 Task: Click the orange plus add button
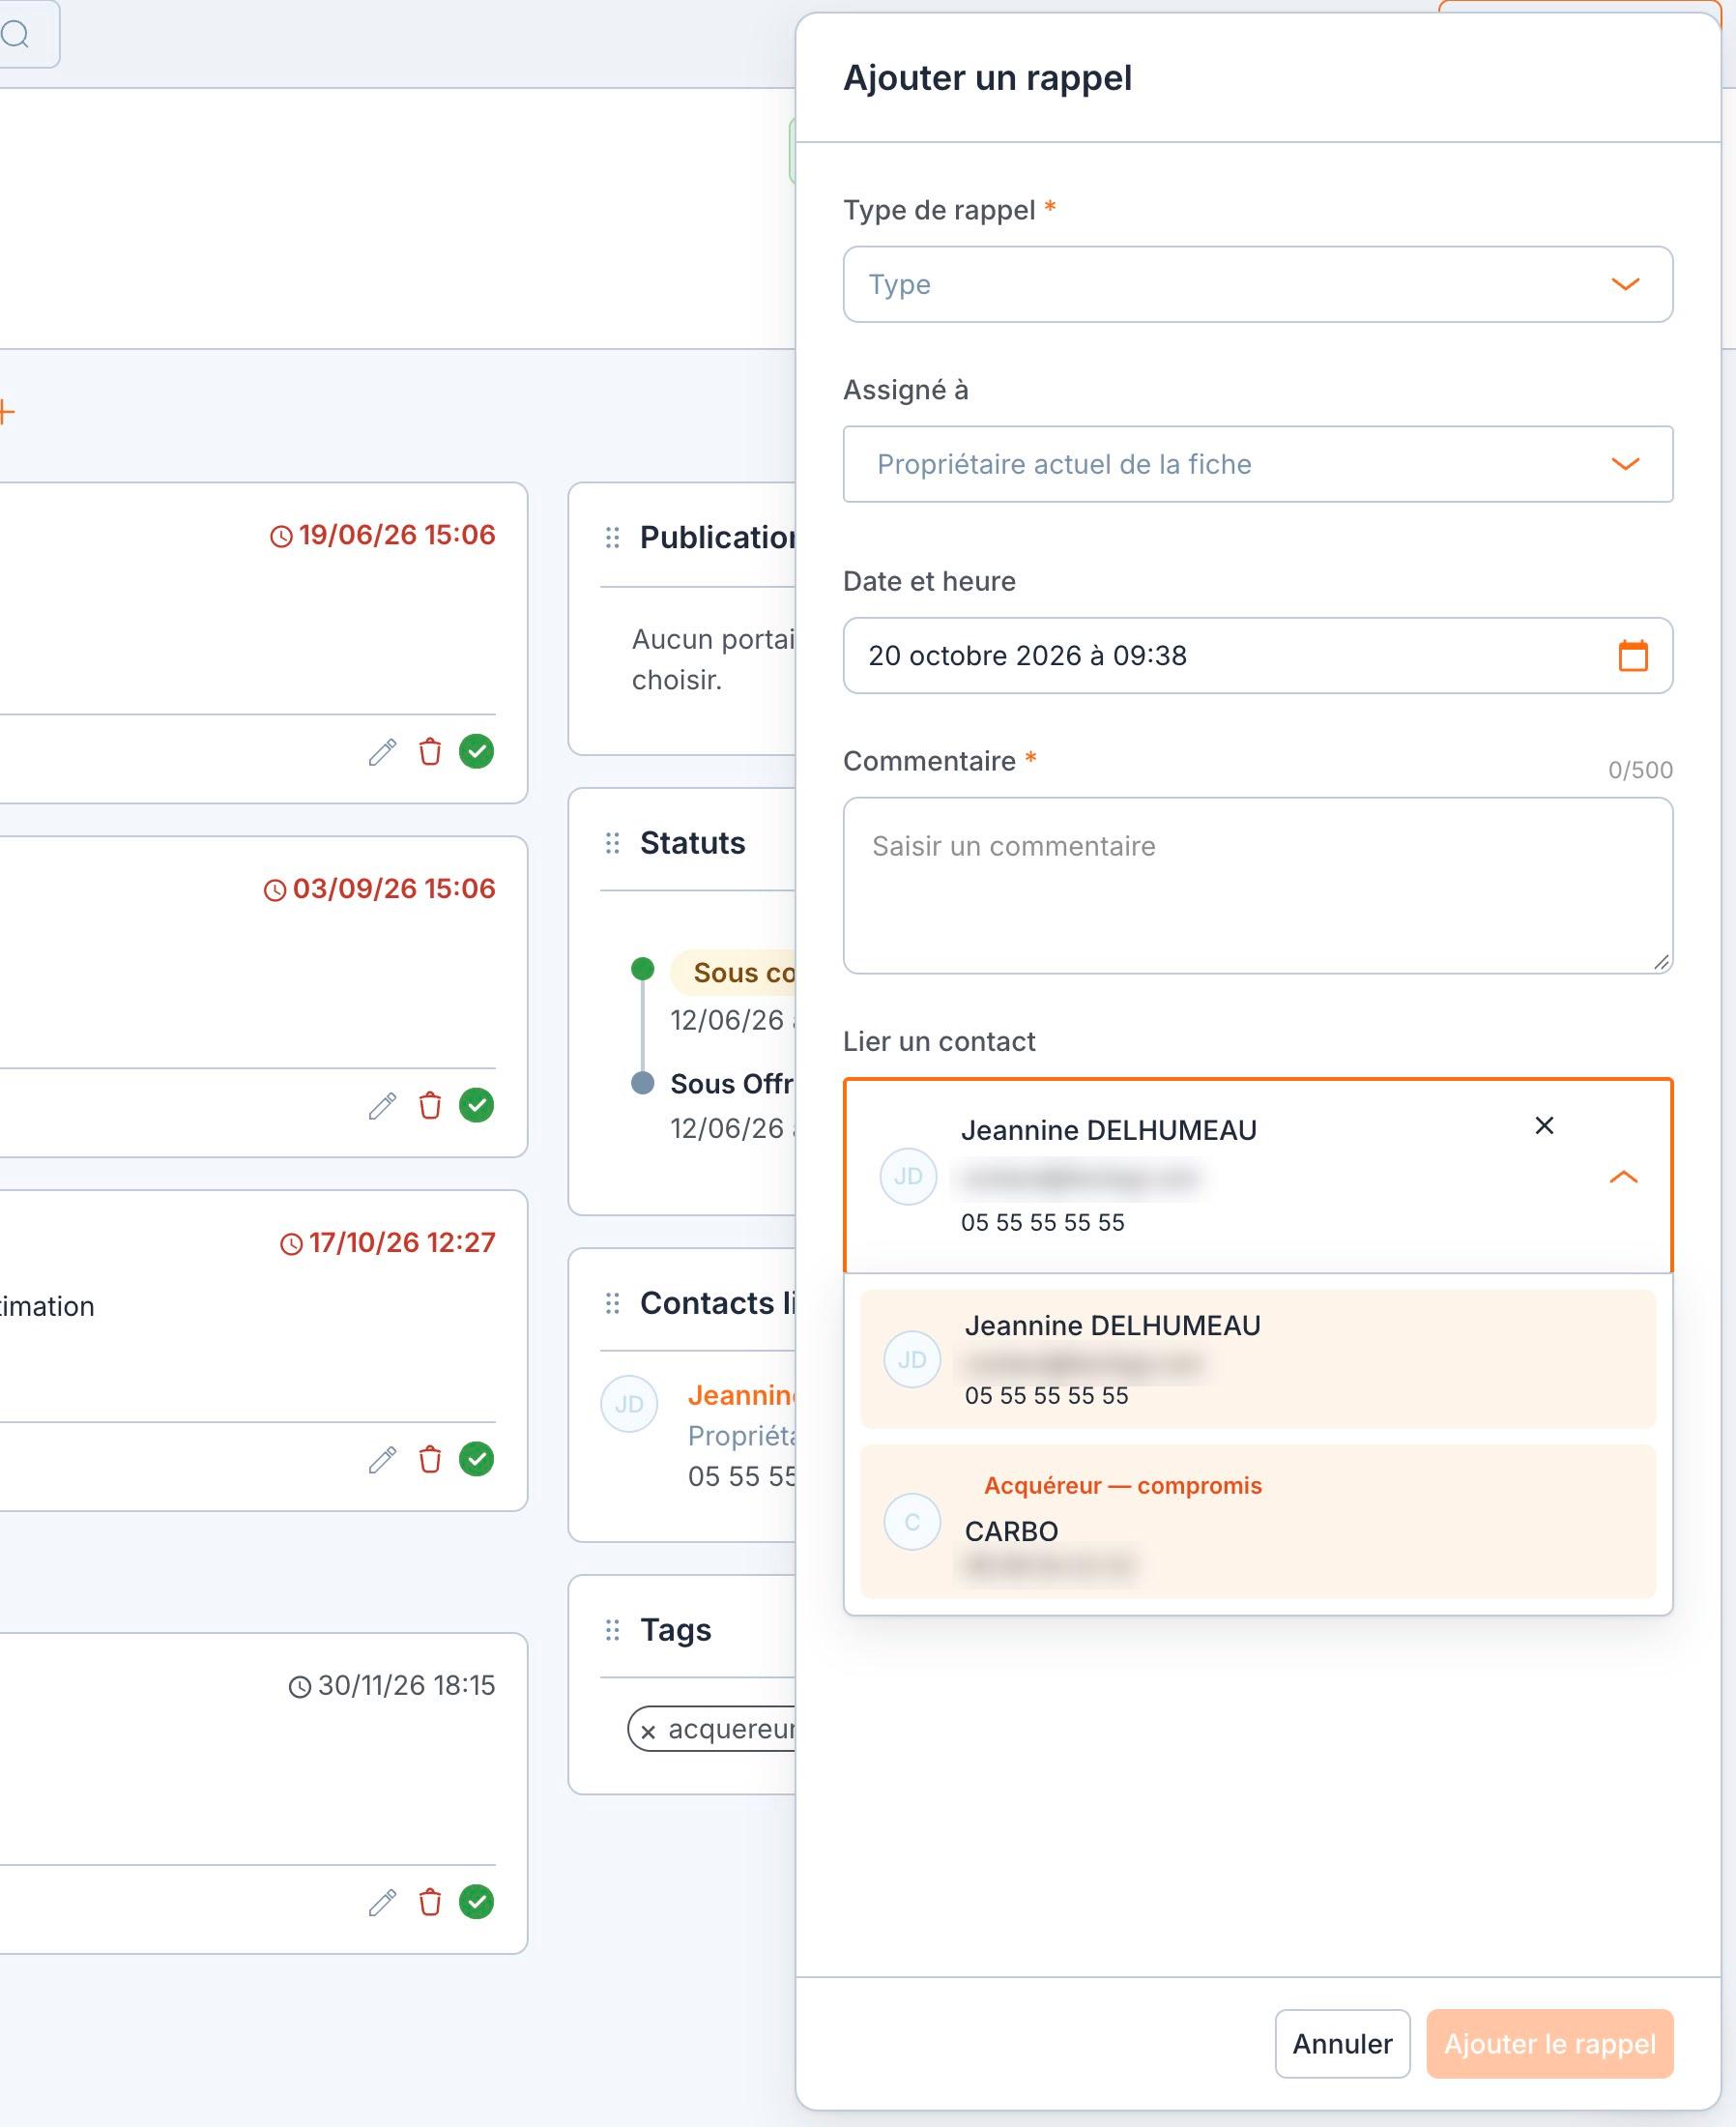pos(6,411)
